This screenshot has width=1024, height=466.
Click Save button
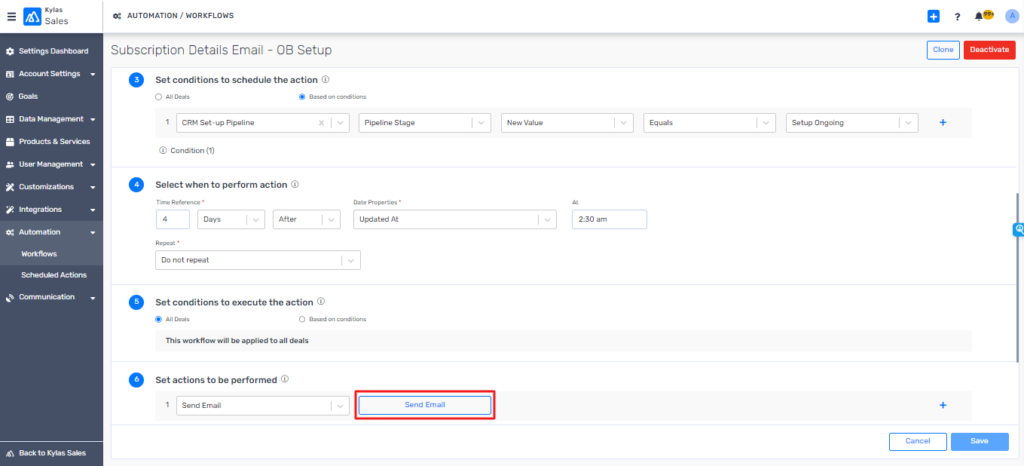tap(980, 442)
